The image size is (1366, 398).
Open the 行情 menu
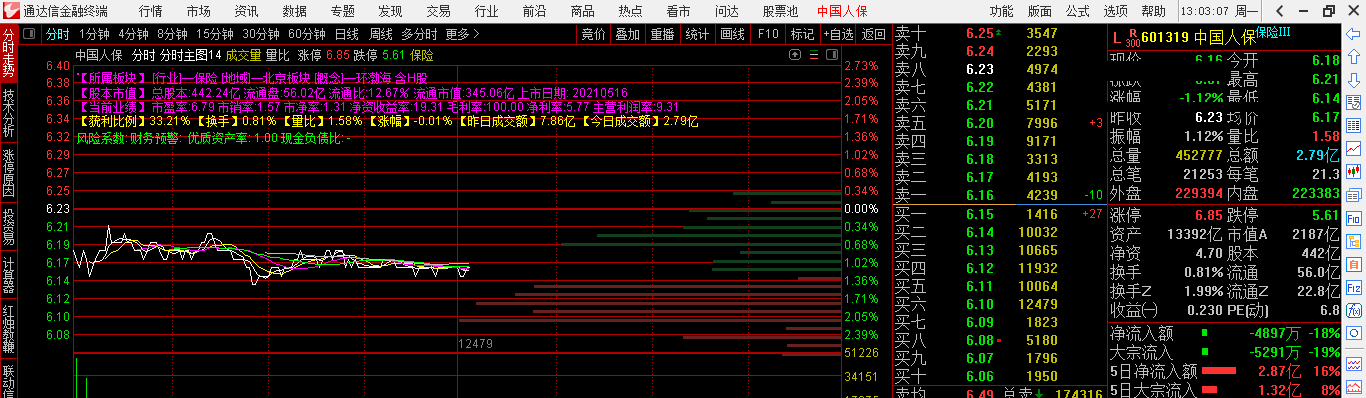point(151,11)
